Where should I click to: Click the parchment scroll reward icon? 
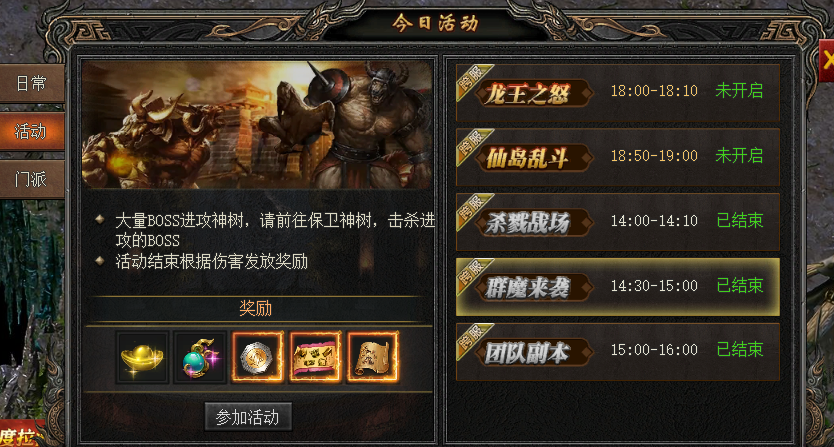(x=372, y=357)
